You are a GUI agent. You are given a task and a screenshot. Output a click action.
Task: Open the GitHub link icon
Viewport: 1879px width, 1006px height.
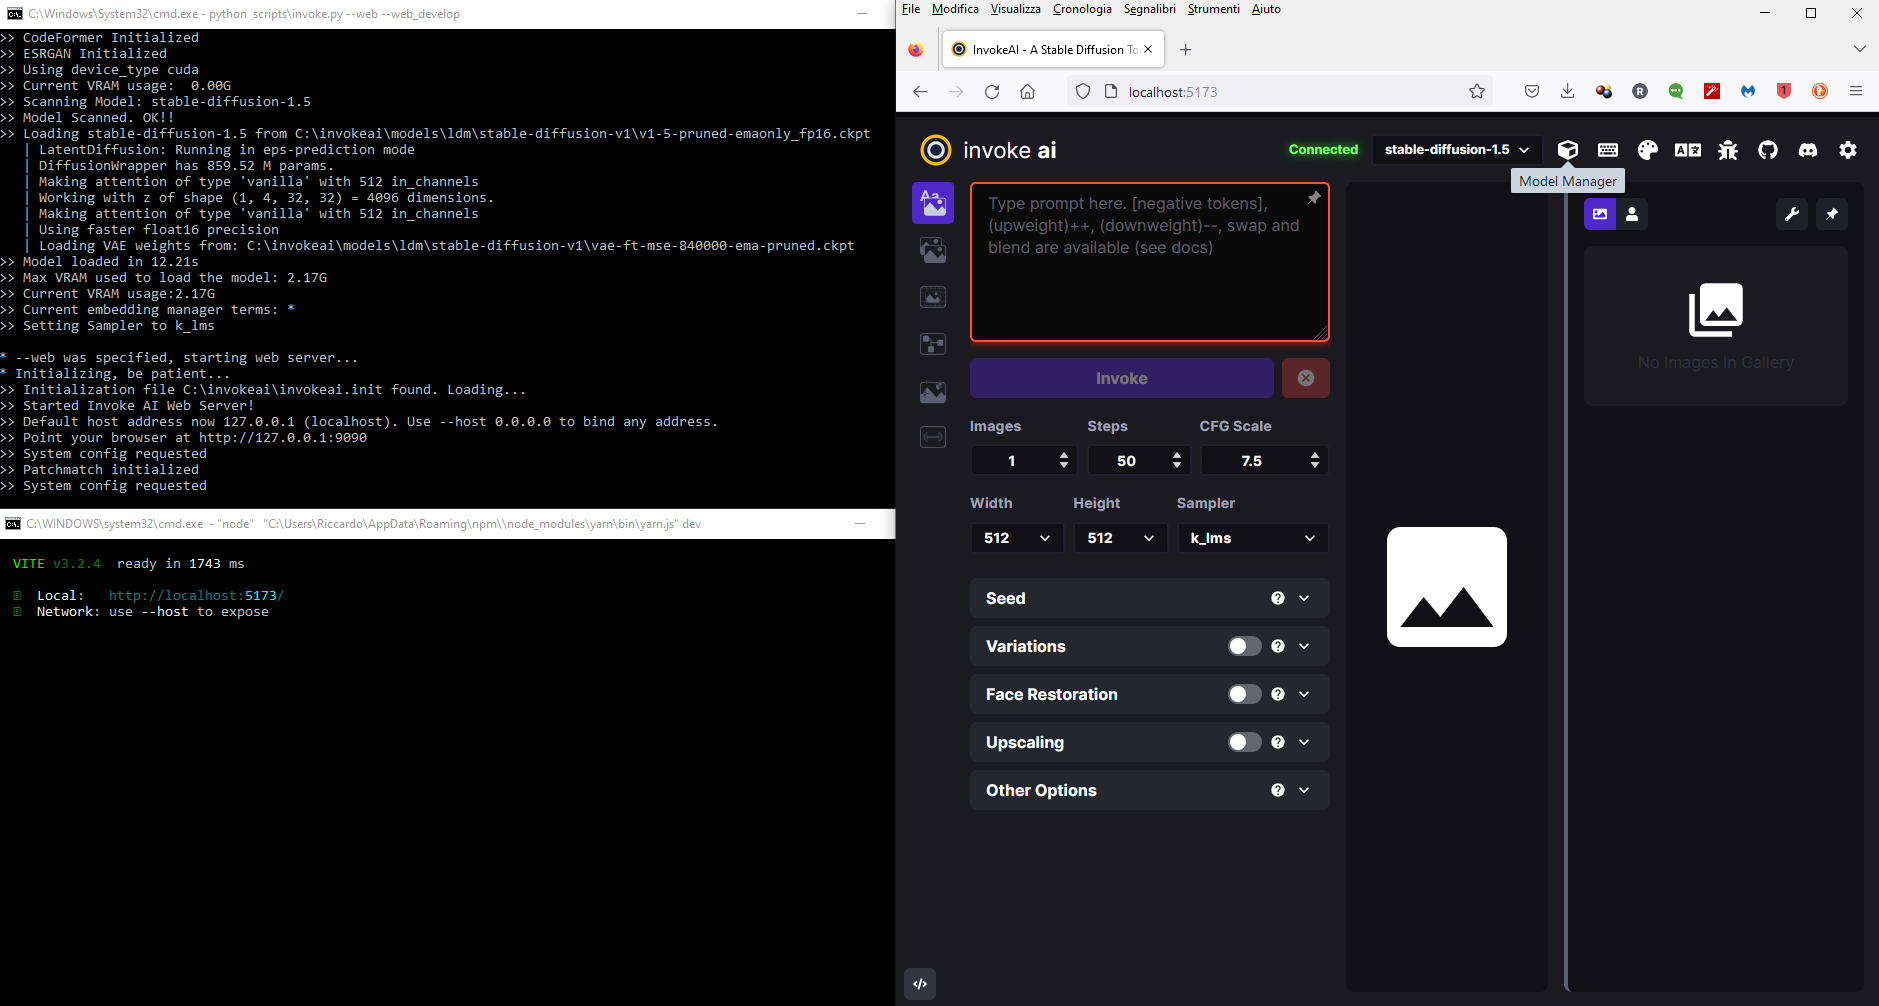(1768, 150)
